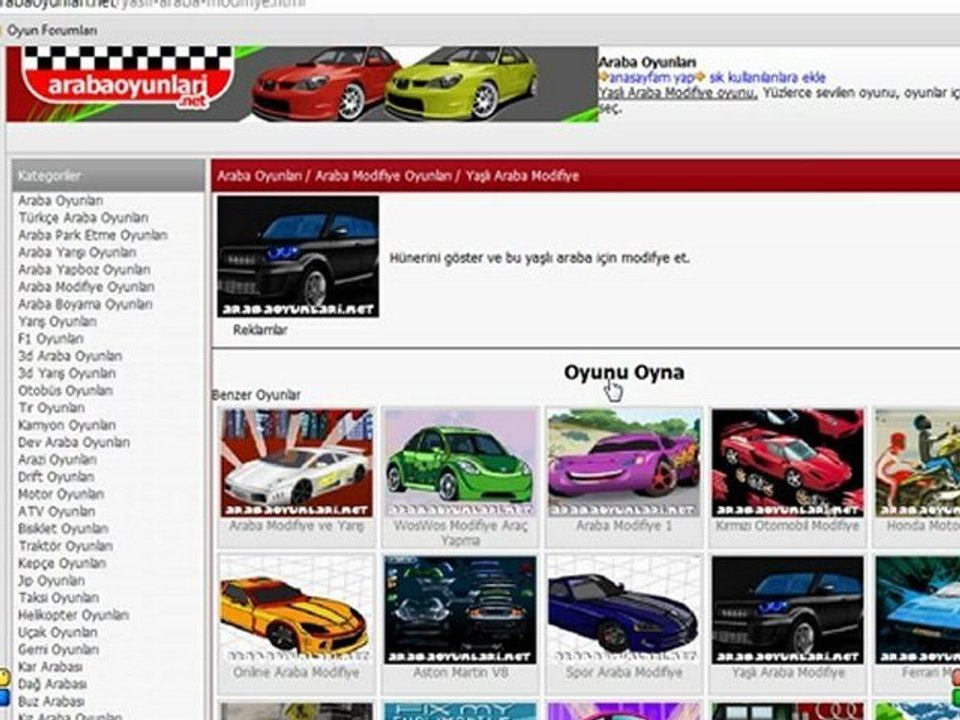Select Türkçe Araba Oyunları category
Image resolution: width=960 pixels, height=720 pixels.
pos(83,217)
